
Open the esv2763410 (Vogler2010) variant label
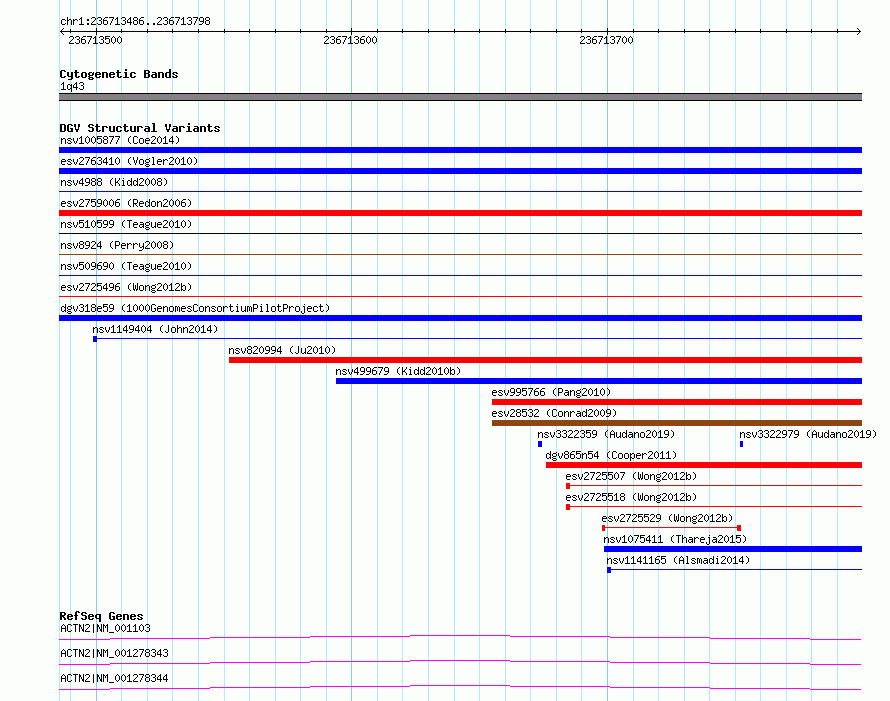[129, 161]
